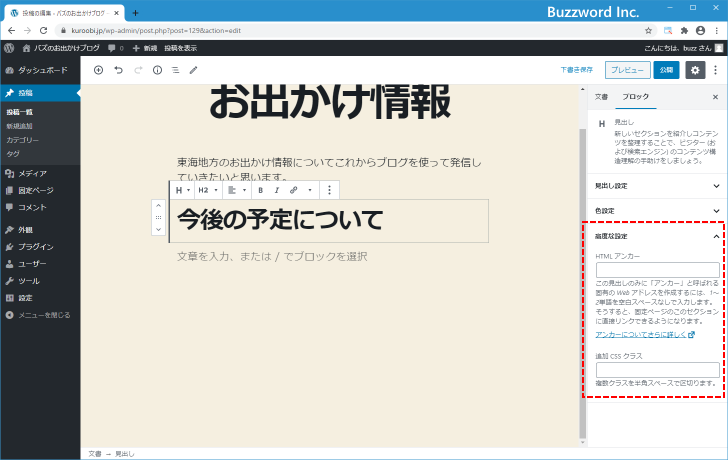This screenshot has width=728, height=460.
Task: Move heading block down
Action: [x=158, y=229]
